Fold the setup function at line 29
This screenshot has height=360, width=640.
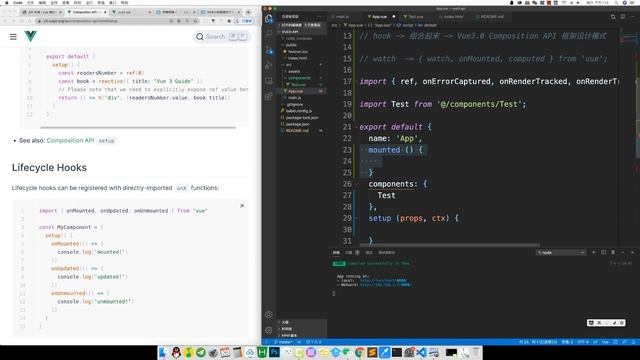(x=356, y=218)
